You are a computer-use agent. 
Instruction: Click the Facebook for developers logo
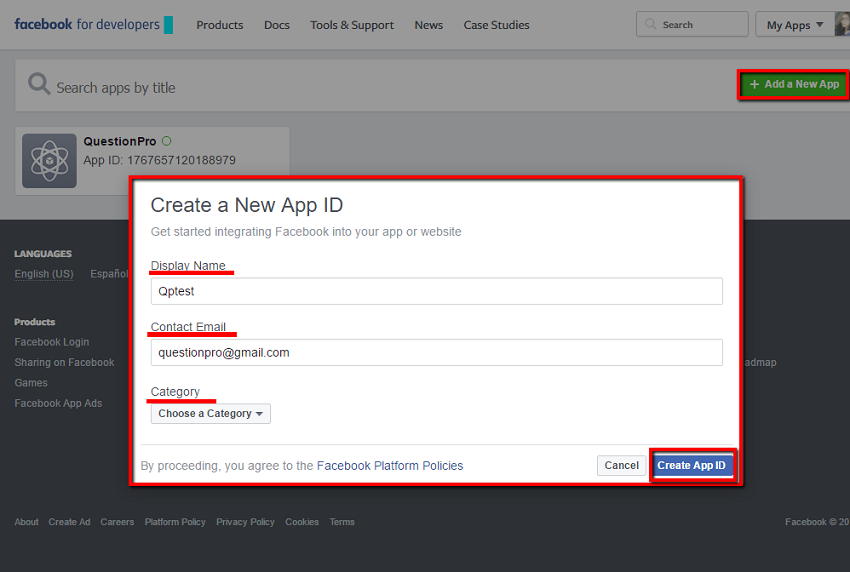pos(93,25)
